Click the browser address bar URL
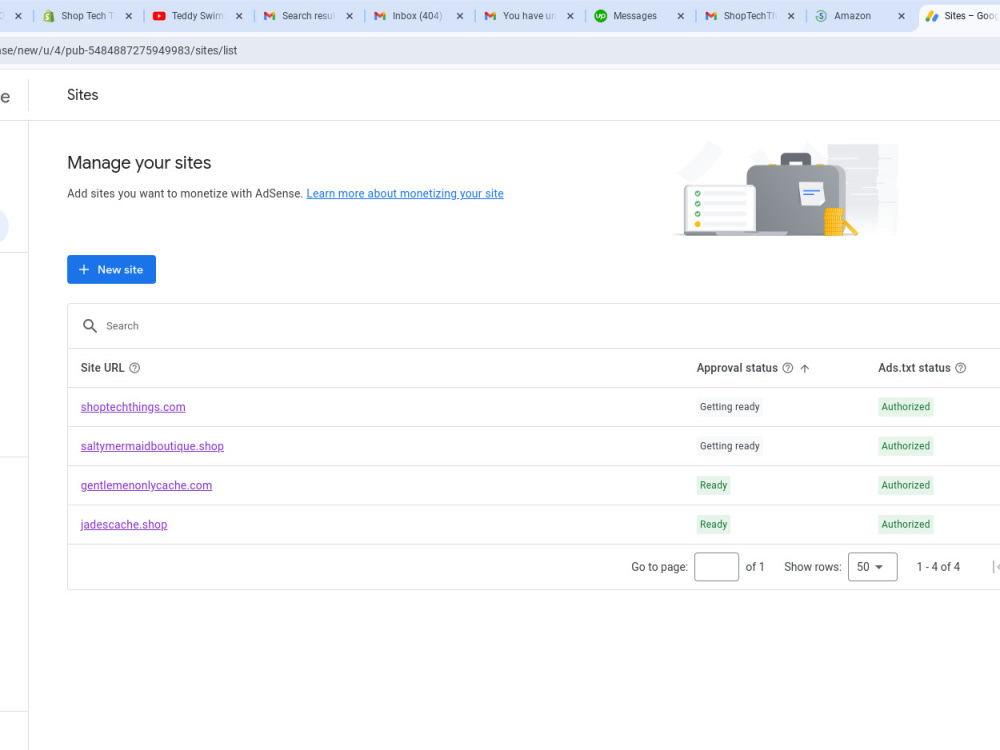Screen dimensions: 1000x750 tap(119, 50)
